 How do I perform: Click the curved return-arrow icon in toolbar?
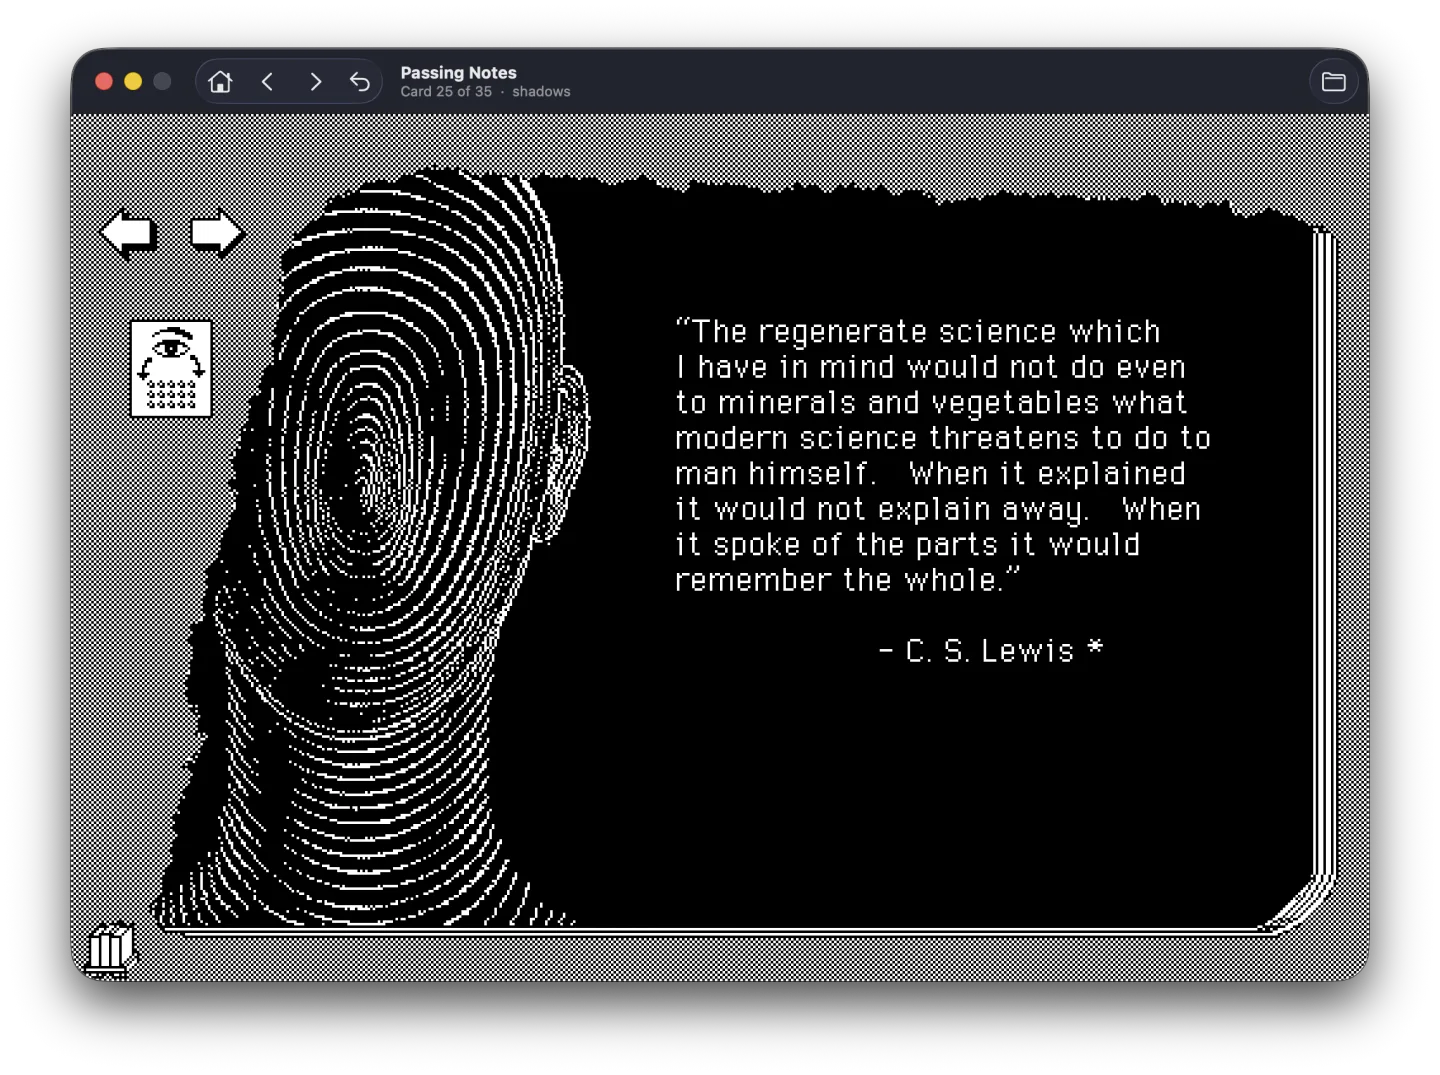[x=360, y=82]
